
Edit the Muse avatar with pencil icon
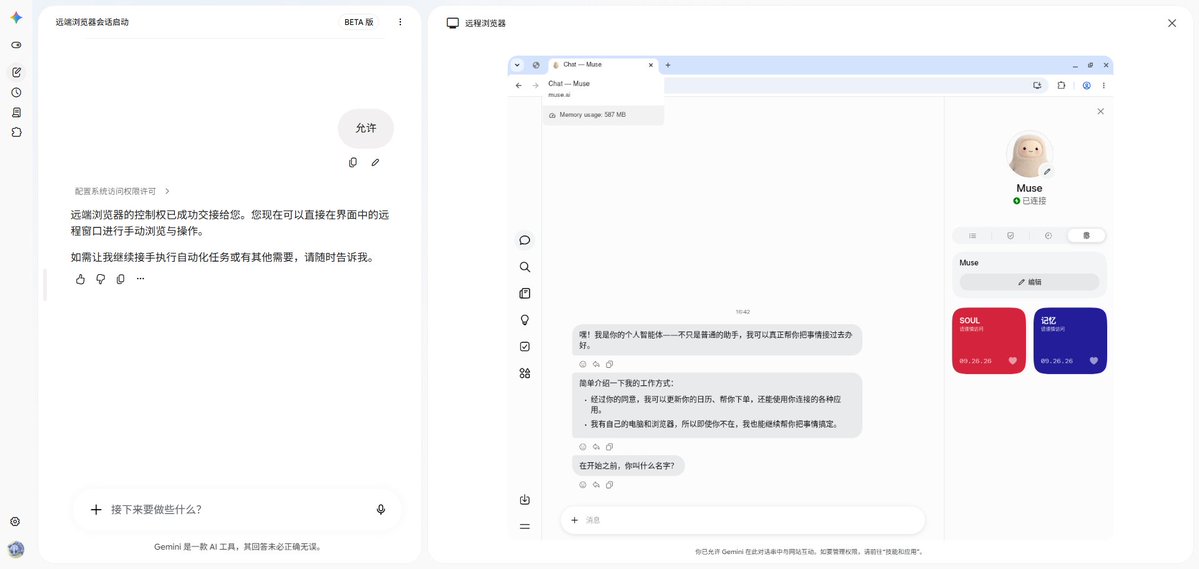pos(1047,171)
